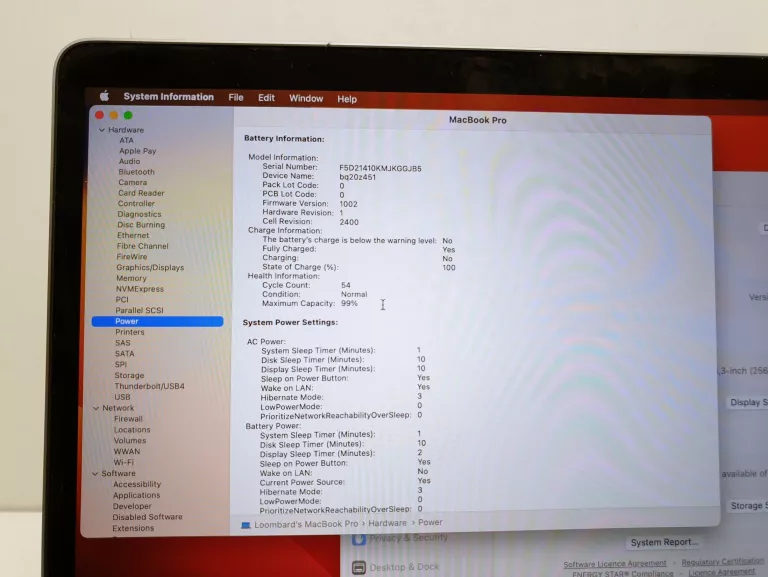
Task: Select SAS in the sidebar
Action: (x=122, y=343)
